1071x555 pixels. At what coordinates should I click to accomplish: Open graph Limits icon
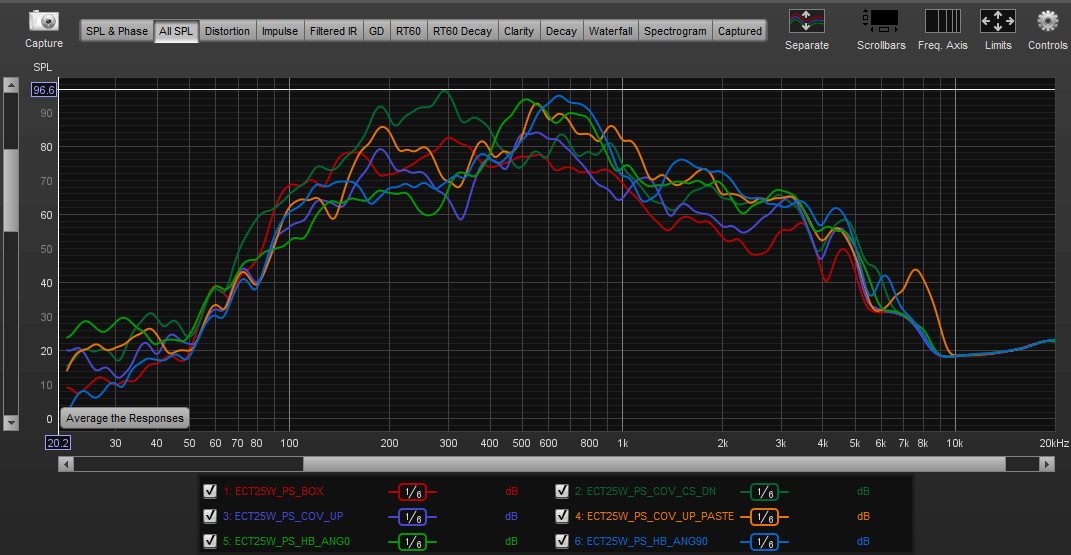(x=998, y=21)
